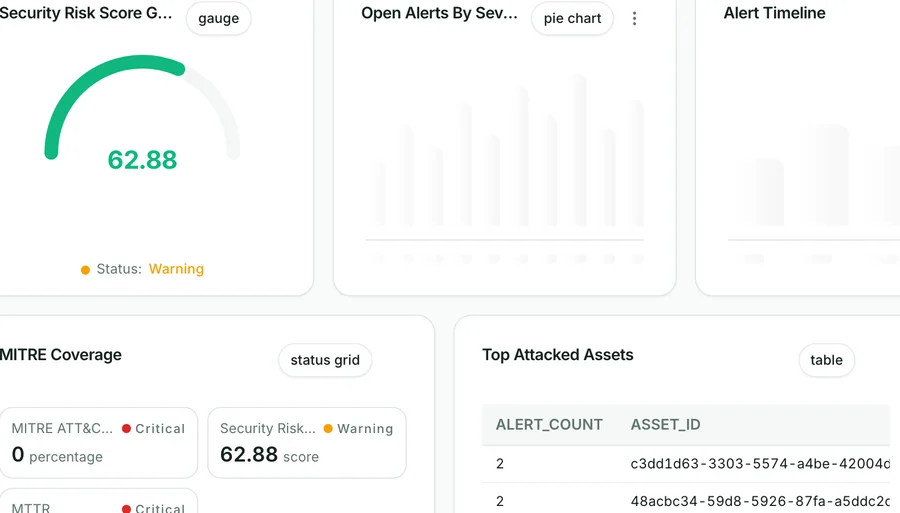Open the MITRE ATT&C... Critical status card

coord(99,442)
